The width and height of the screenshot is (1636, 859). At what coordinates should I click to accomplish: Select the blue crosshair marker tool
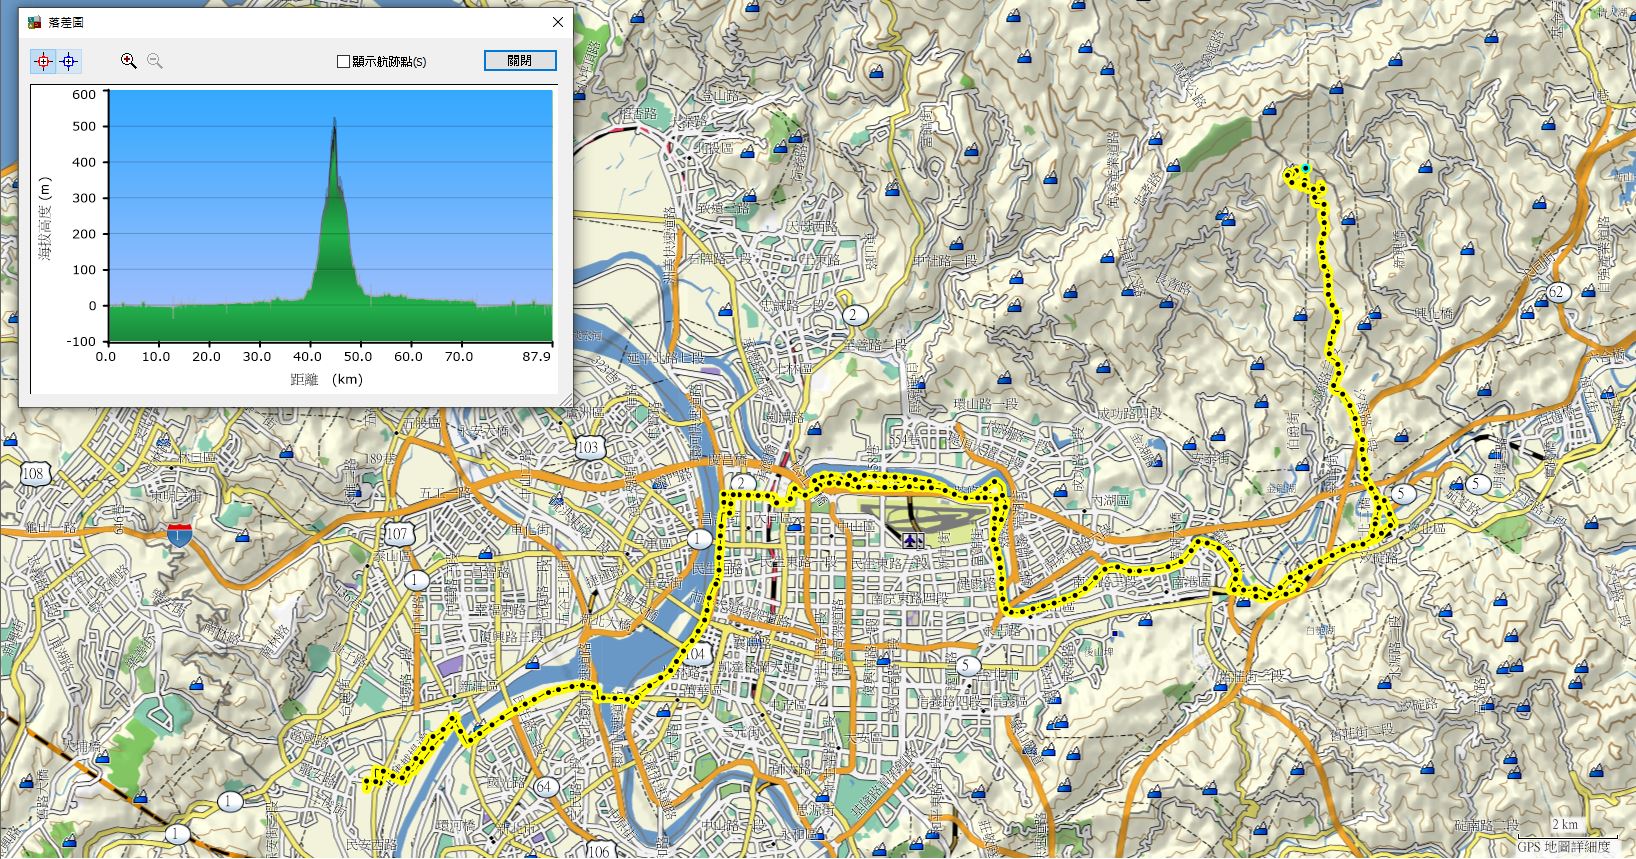tap(68, 61)
